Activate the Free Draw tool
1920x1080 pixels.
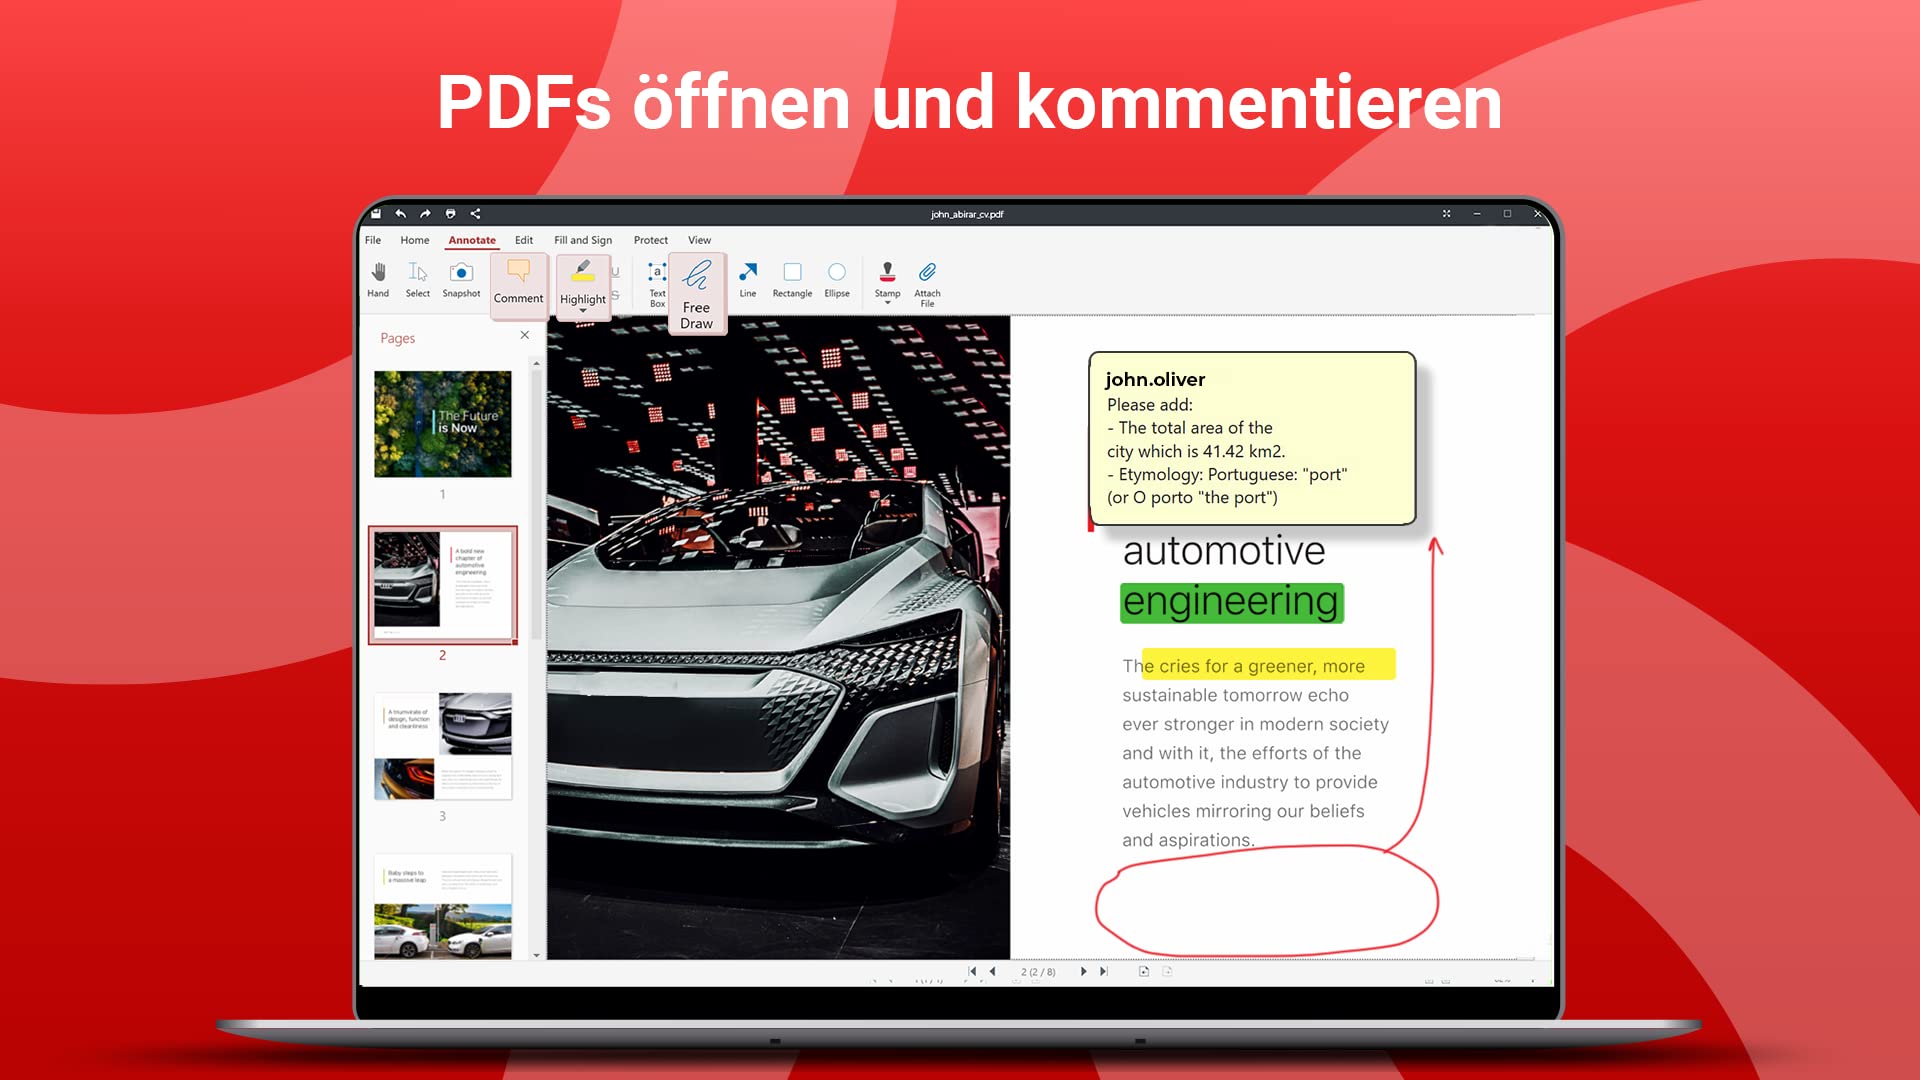click(697, 294)
